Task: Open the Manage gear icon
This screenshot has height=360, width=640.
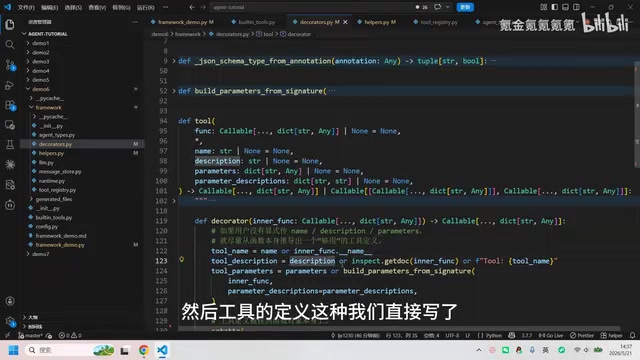Action: pos(10,321)
